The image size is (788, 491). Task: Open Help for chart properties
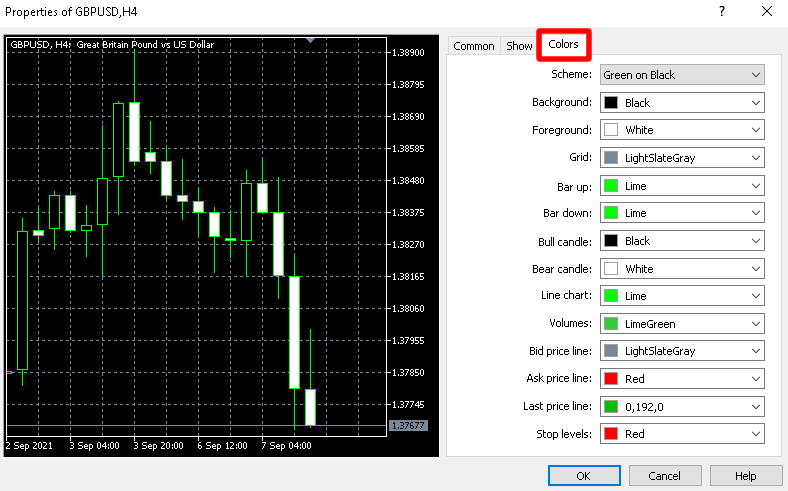click(746, 476)
